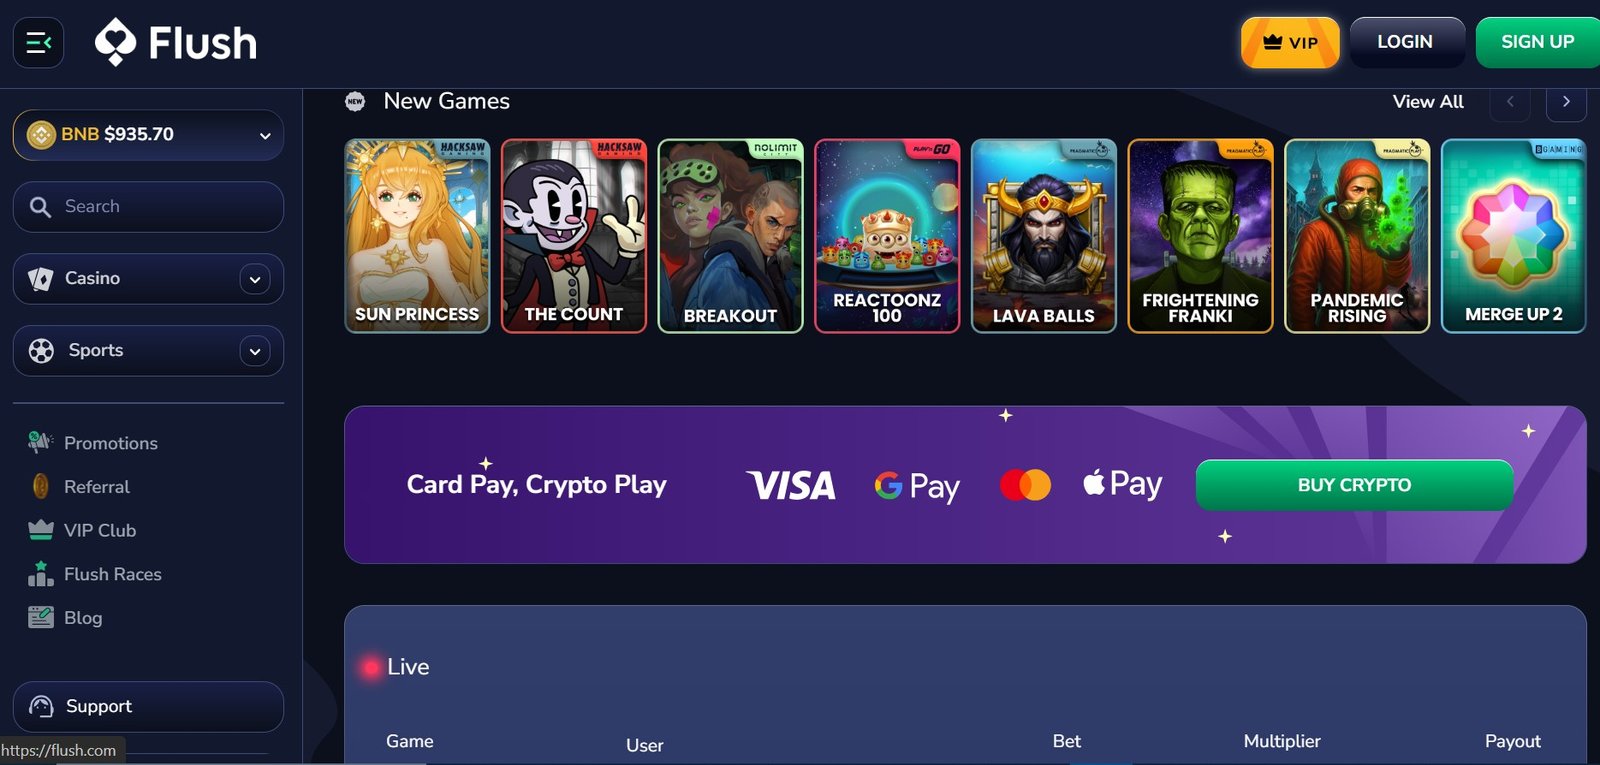
Task: Go to previous New Games carousel page
Action: coord(1510,102)
